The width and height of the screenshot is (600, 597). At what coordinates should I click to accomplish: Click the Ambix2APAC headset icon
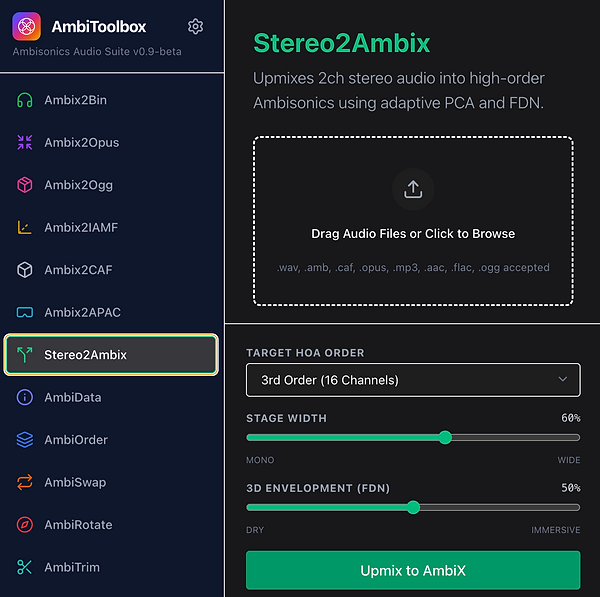pyautogui.click(x=25, y=312)
